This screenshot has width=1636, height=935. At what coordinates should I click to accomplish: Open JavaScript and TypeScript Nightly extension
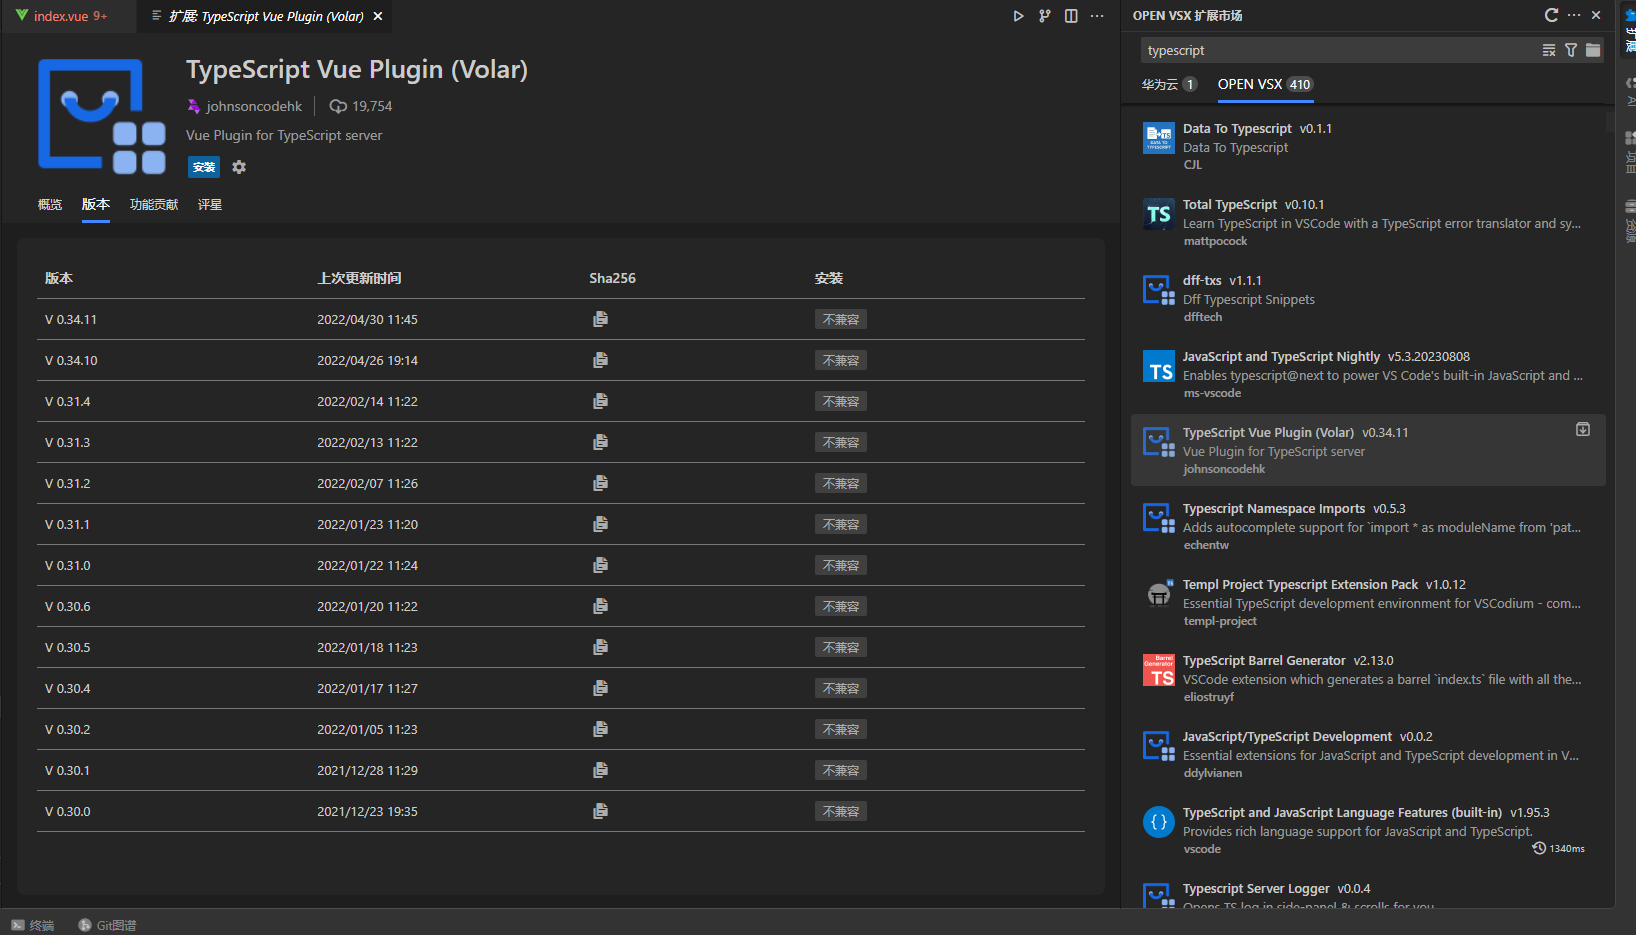pyautogui.click(x=1368, y=374)
